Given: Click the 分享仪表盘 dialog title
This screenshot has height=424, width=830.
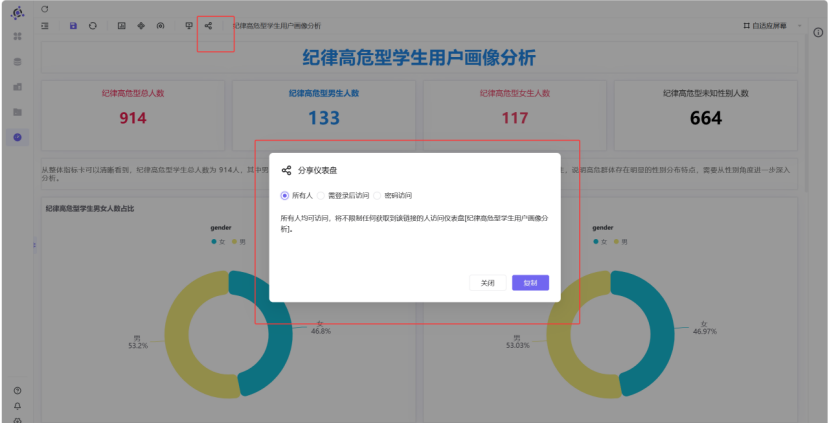Looking at the screenshot, I should (x=318, y=170).
